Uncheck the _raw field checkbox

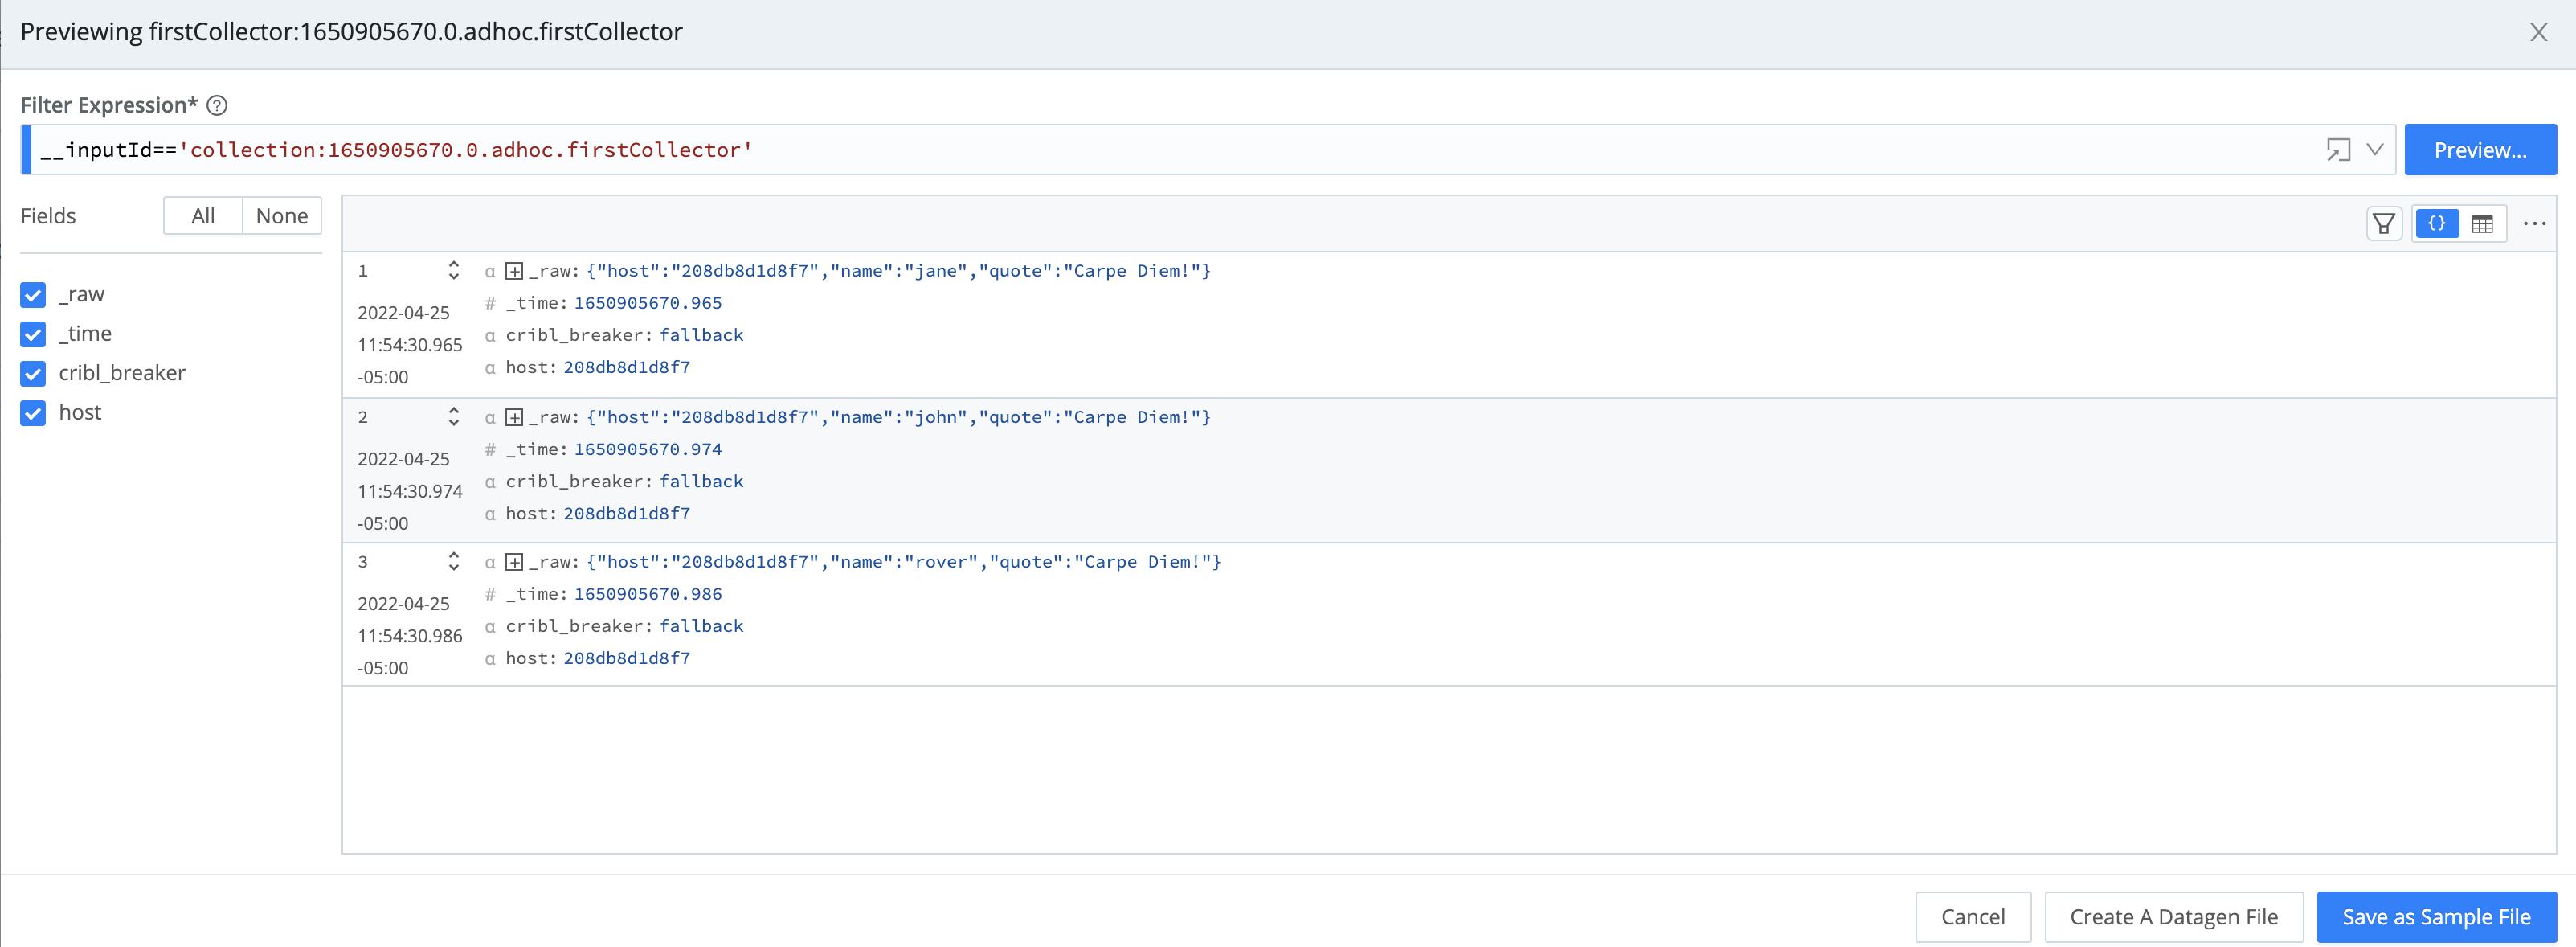click(x=33, y=295)
